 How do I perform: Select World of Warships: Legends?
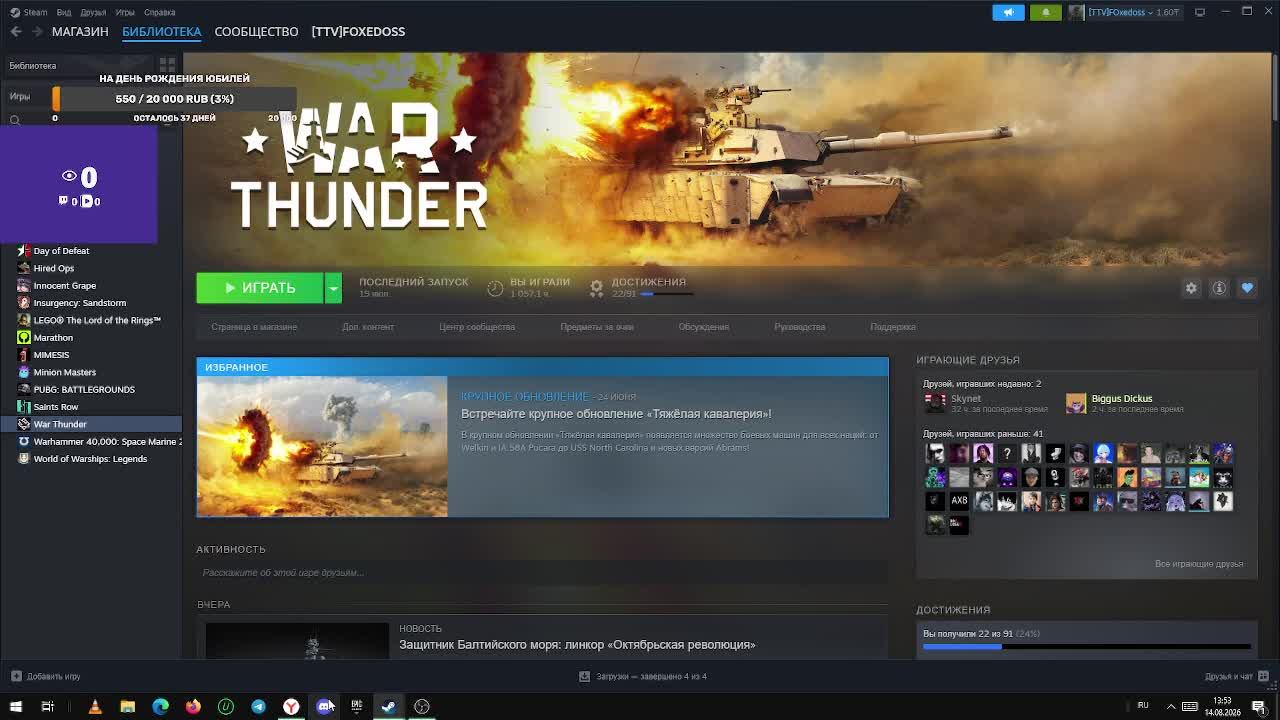coord(91,459)
